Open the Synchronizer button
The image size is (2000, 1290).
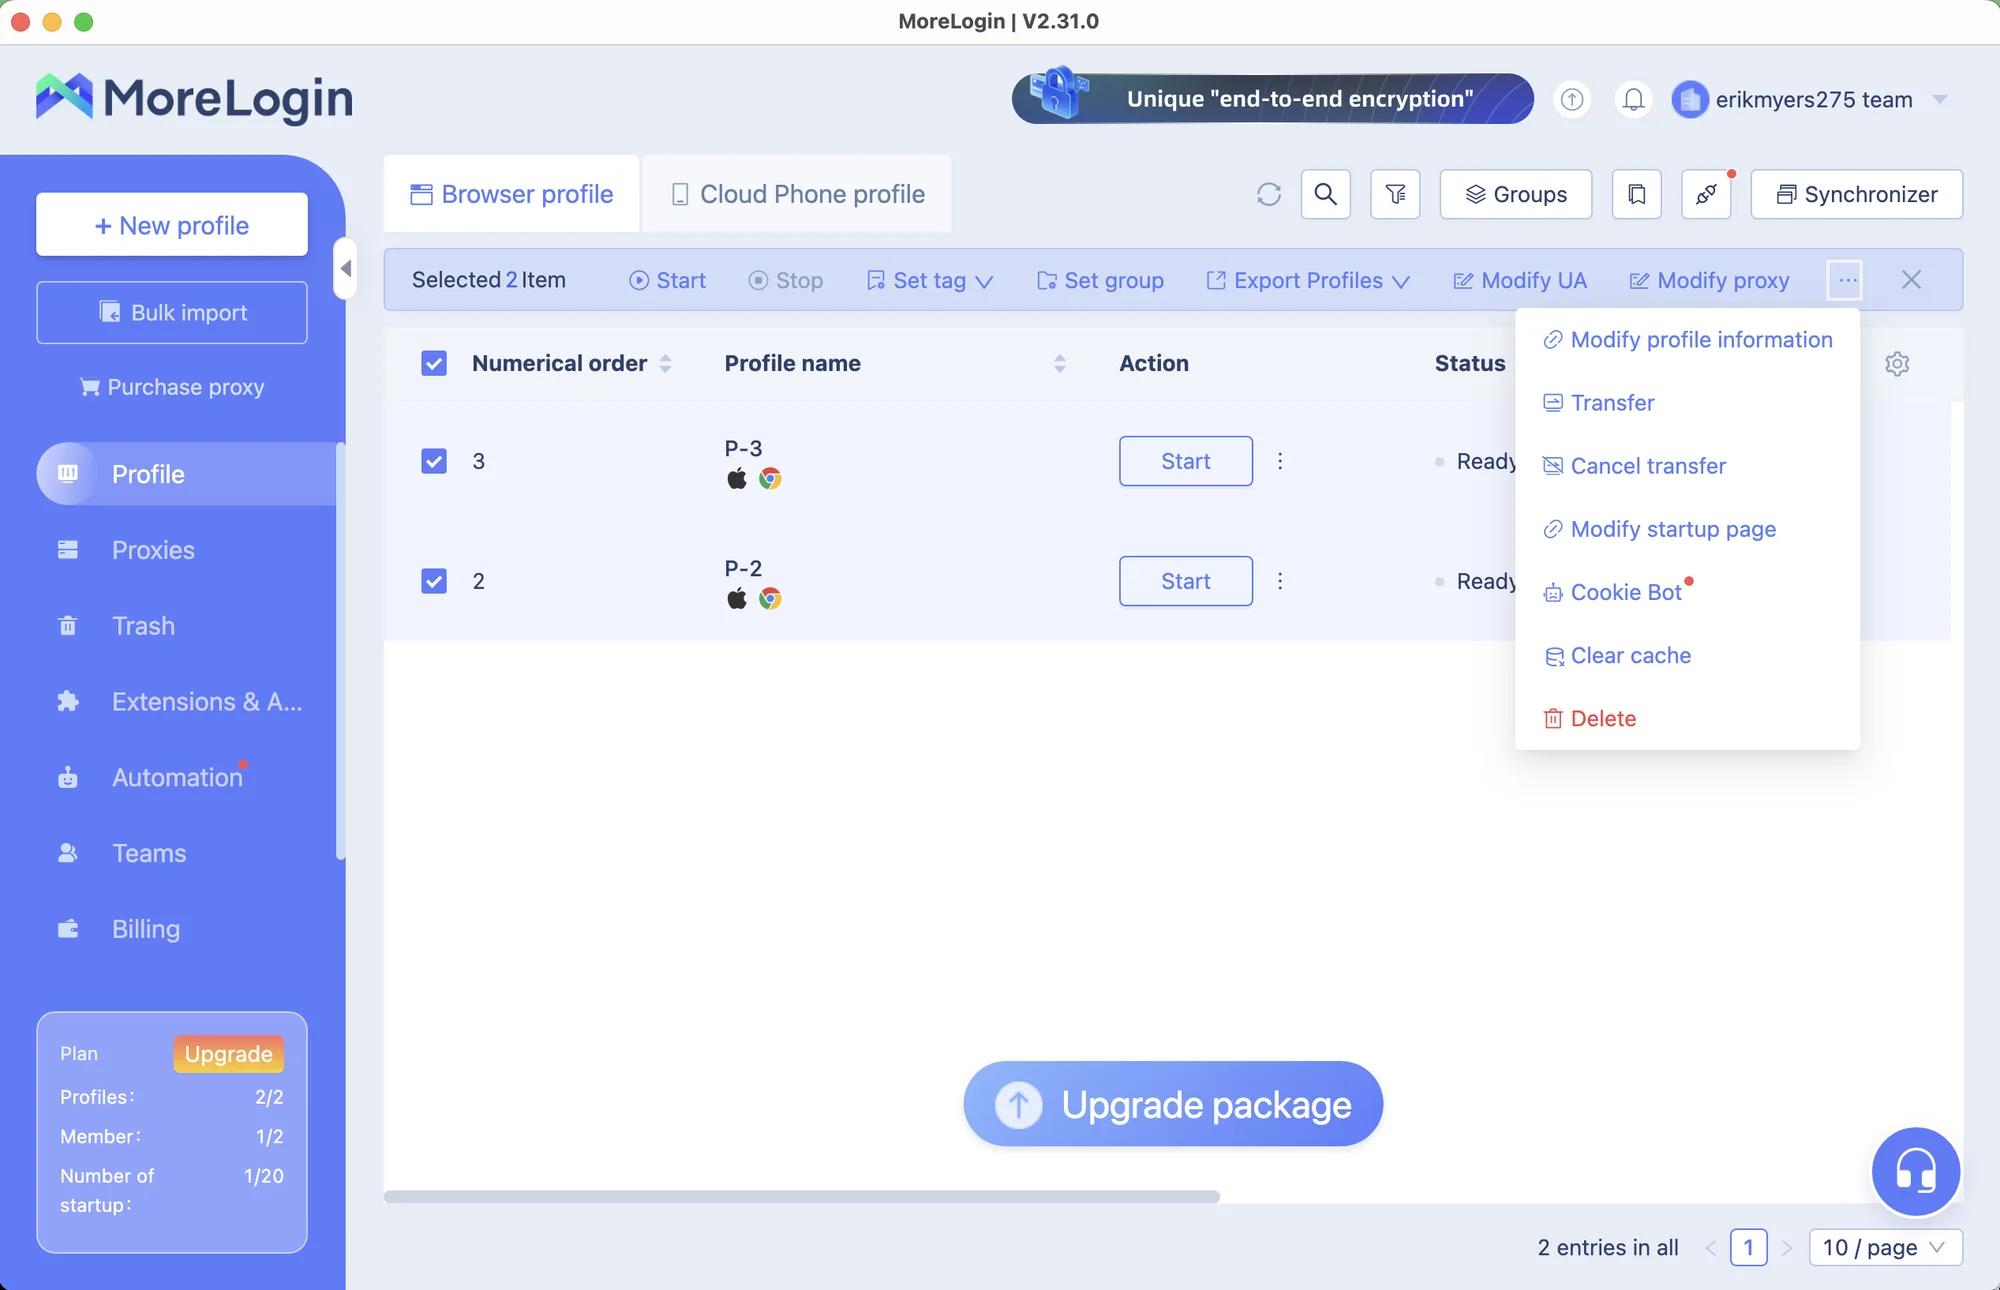tap(1856, 194)
